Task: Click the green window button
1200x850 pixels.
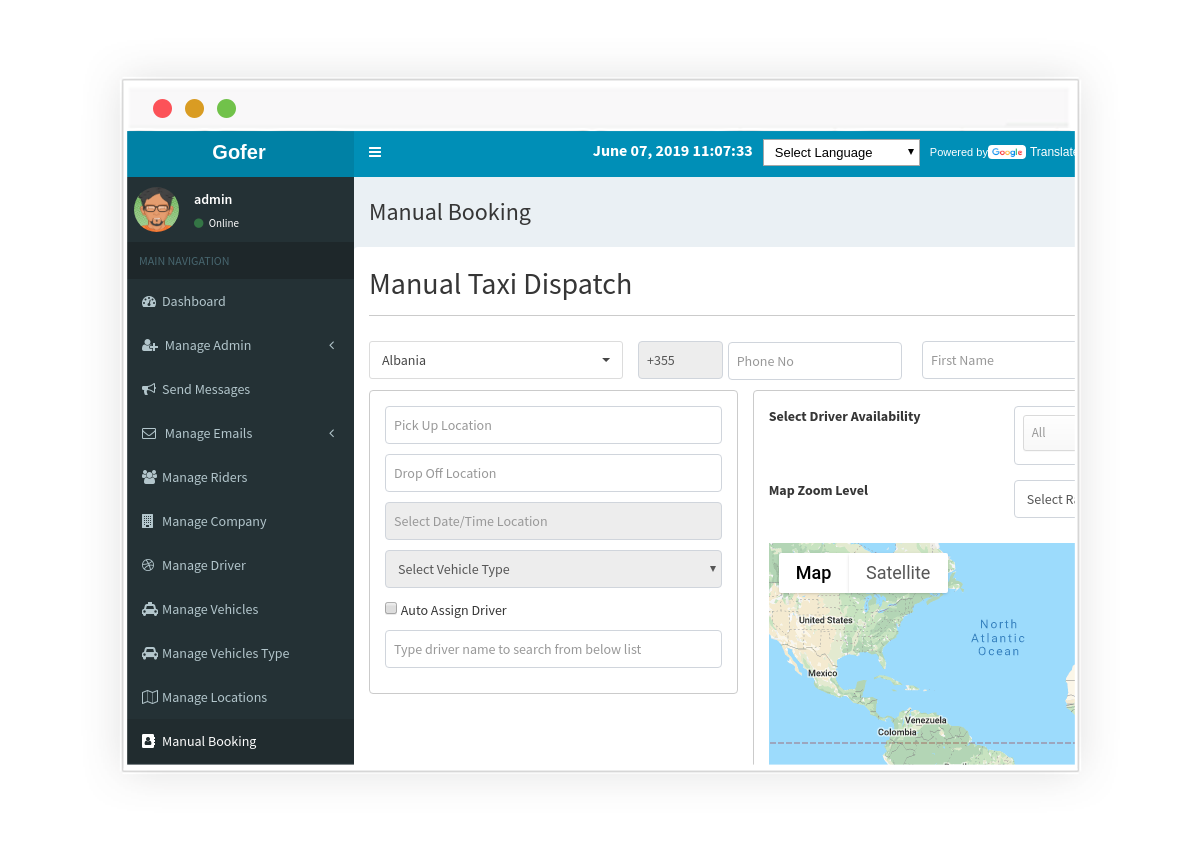Action: 227,108
